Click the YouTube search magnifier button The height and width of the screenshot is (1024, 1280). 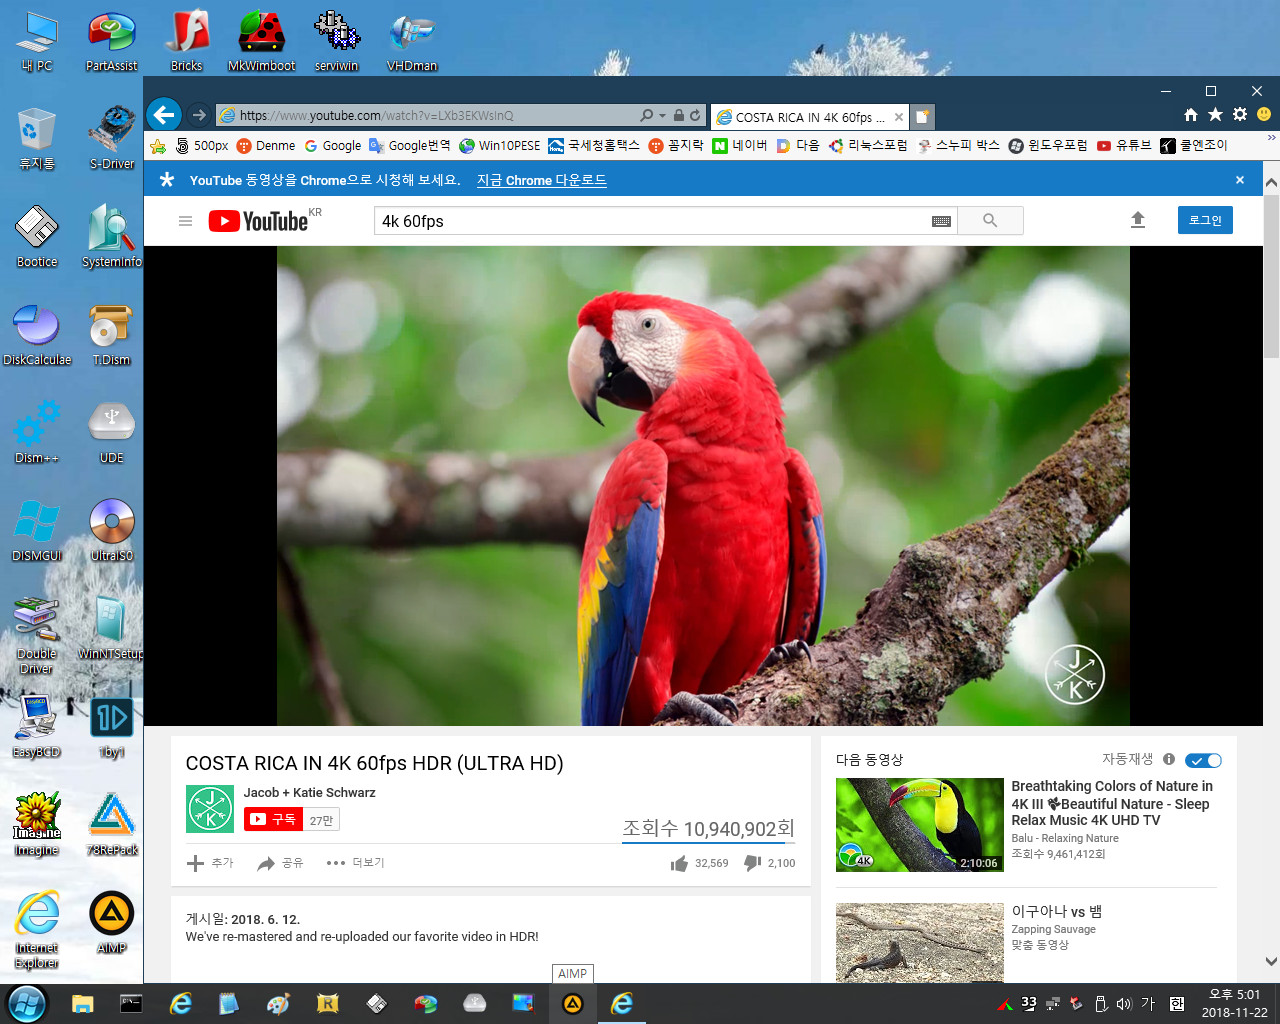coord(990,220)
